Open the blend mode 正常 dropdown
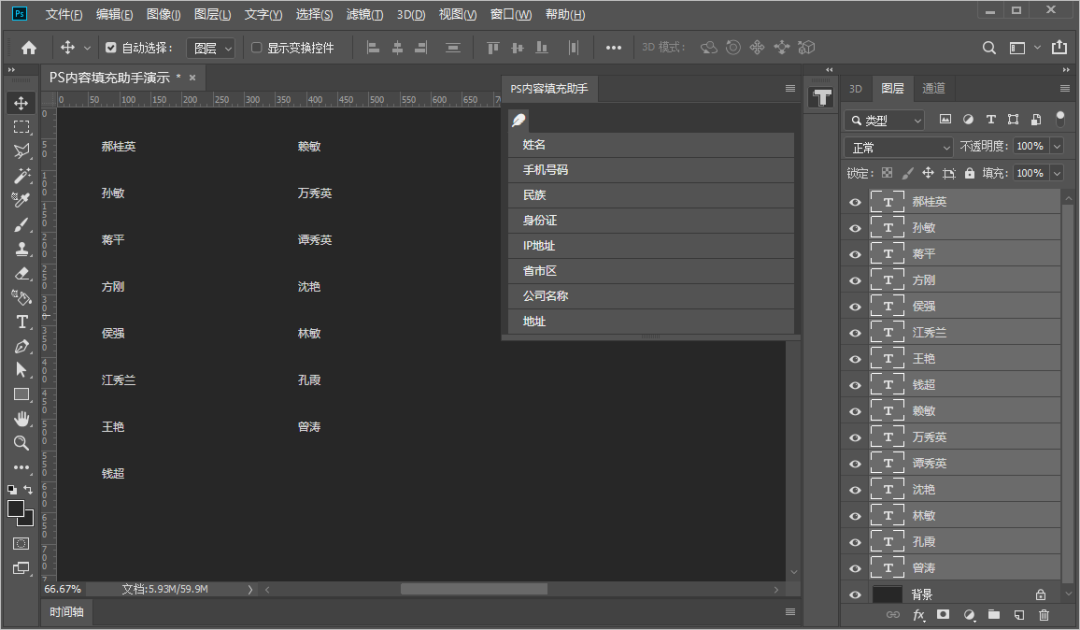The height and width of the screenshot is (630, 1080). [x=898, y=147]
